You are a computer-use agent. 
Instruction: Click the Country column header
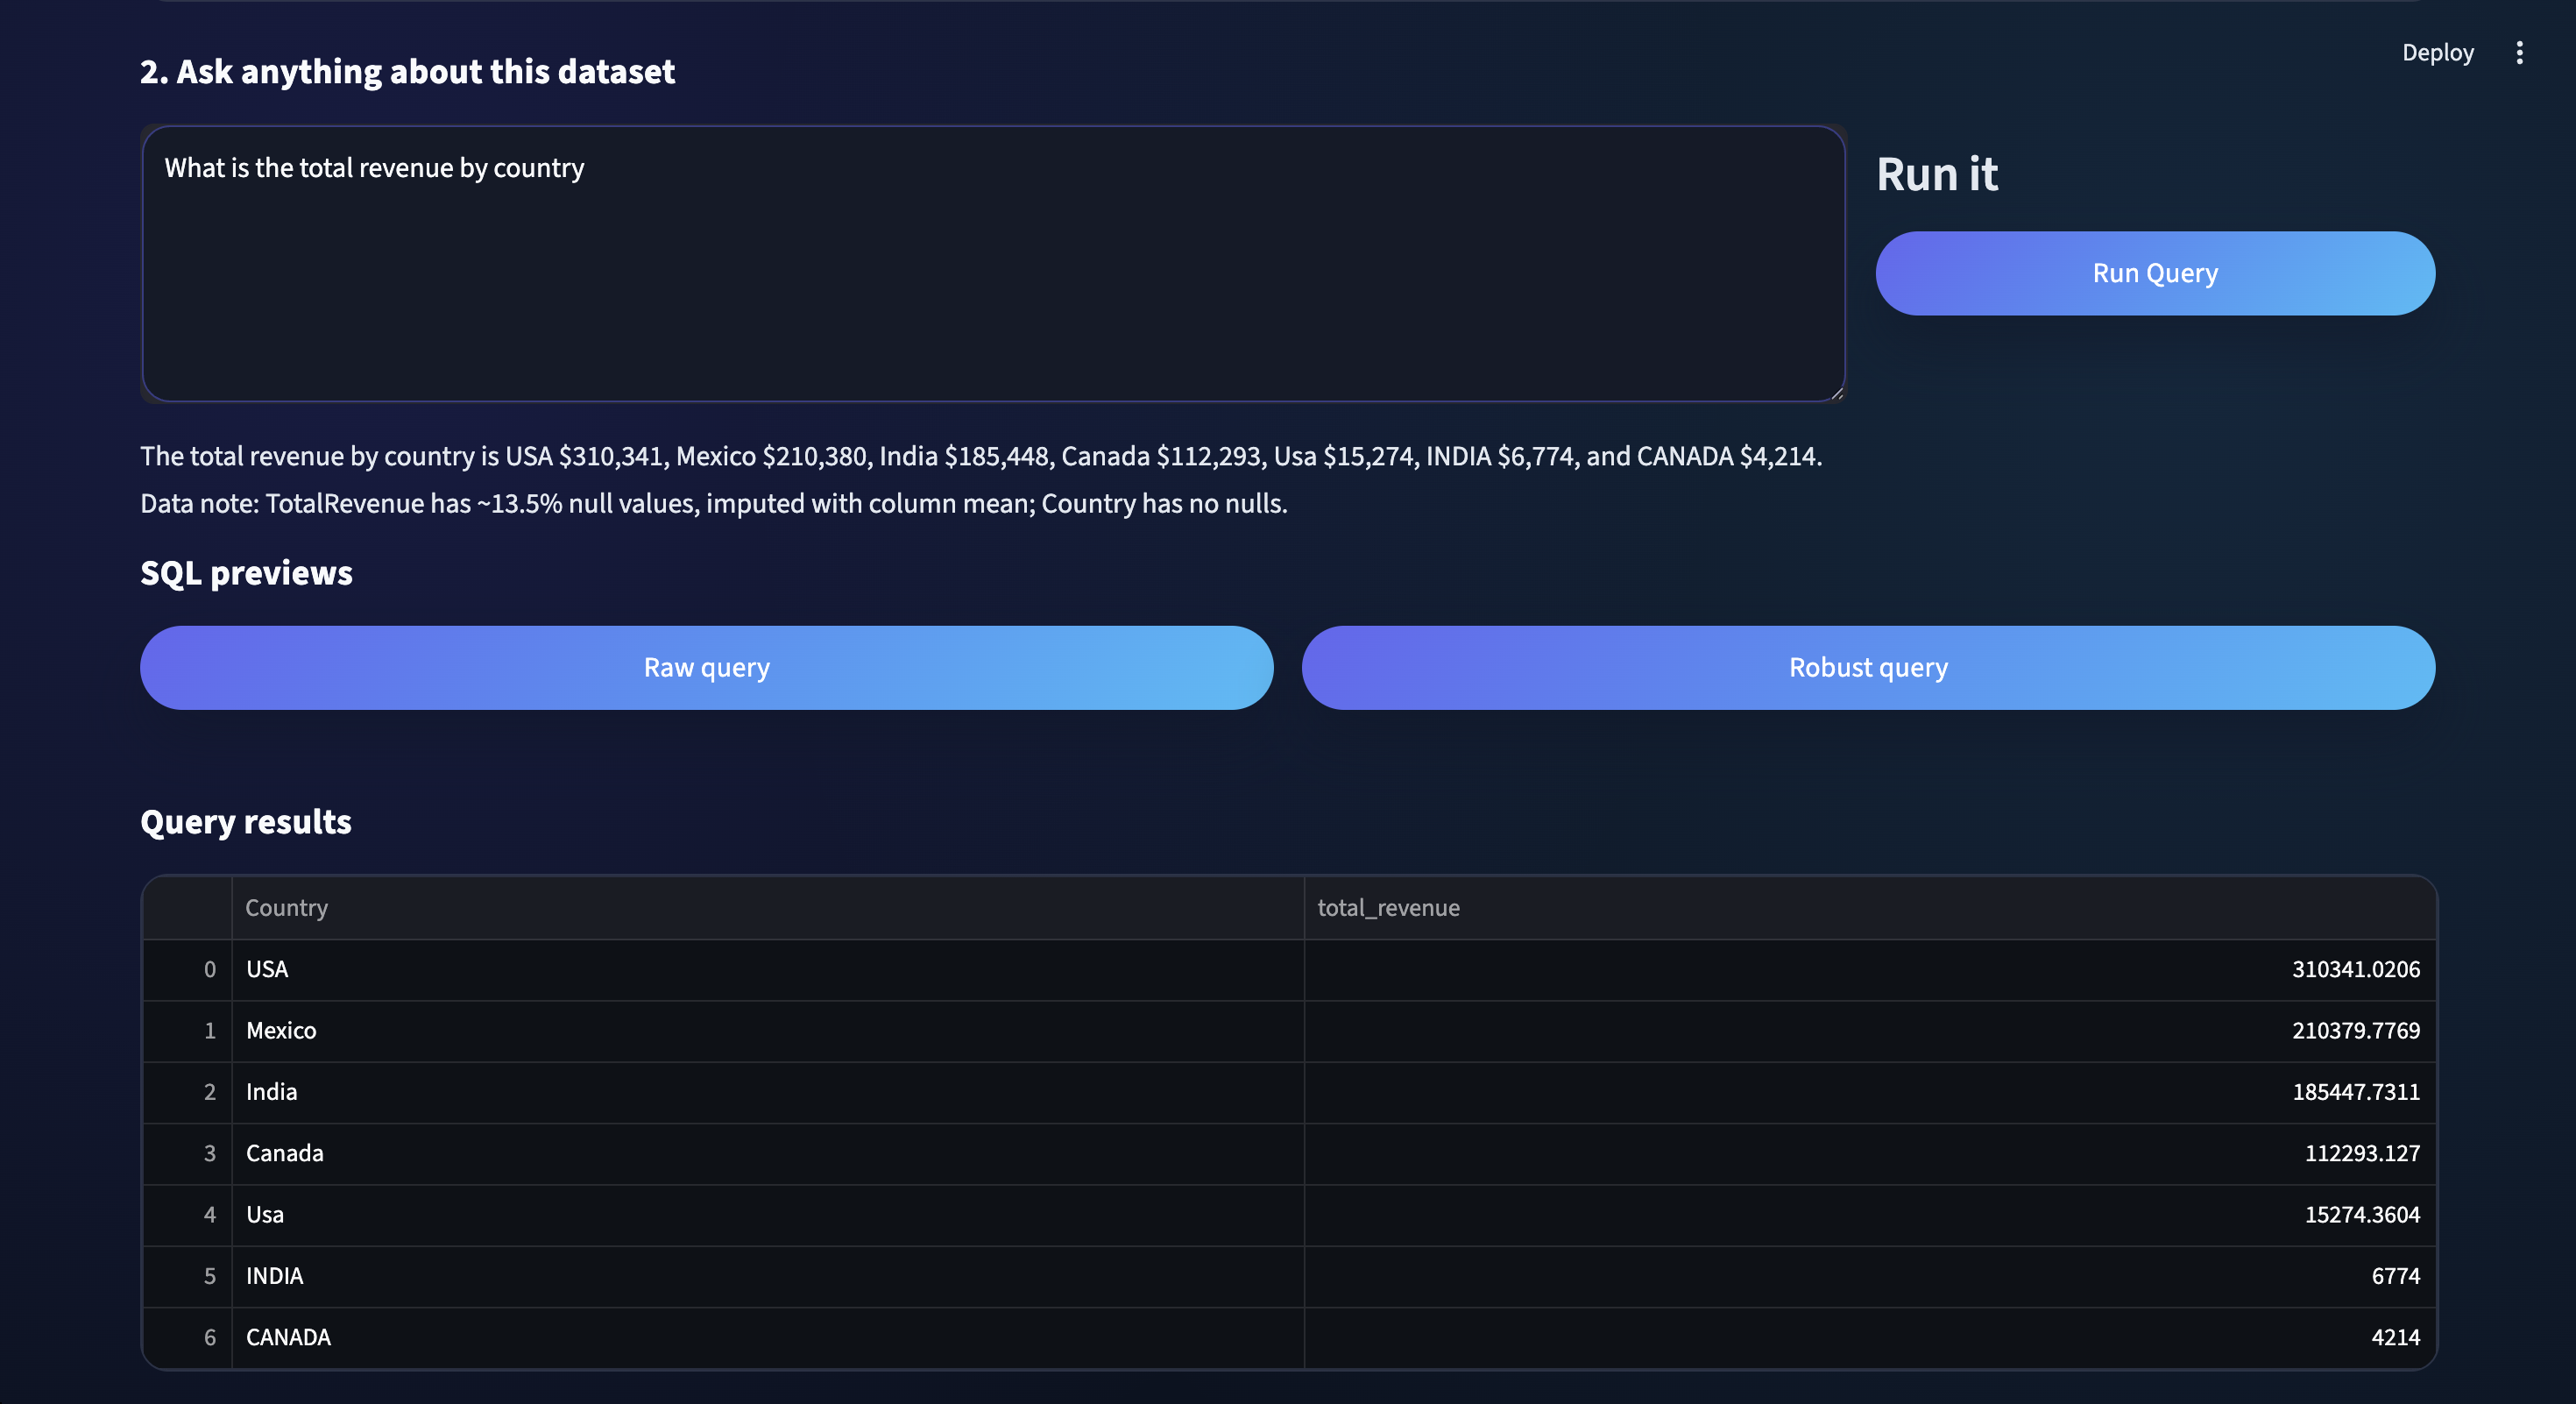(767, 908)
